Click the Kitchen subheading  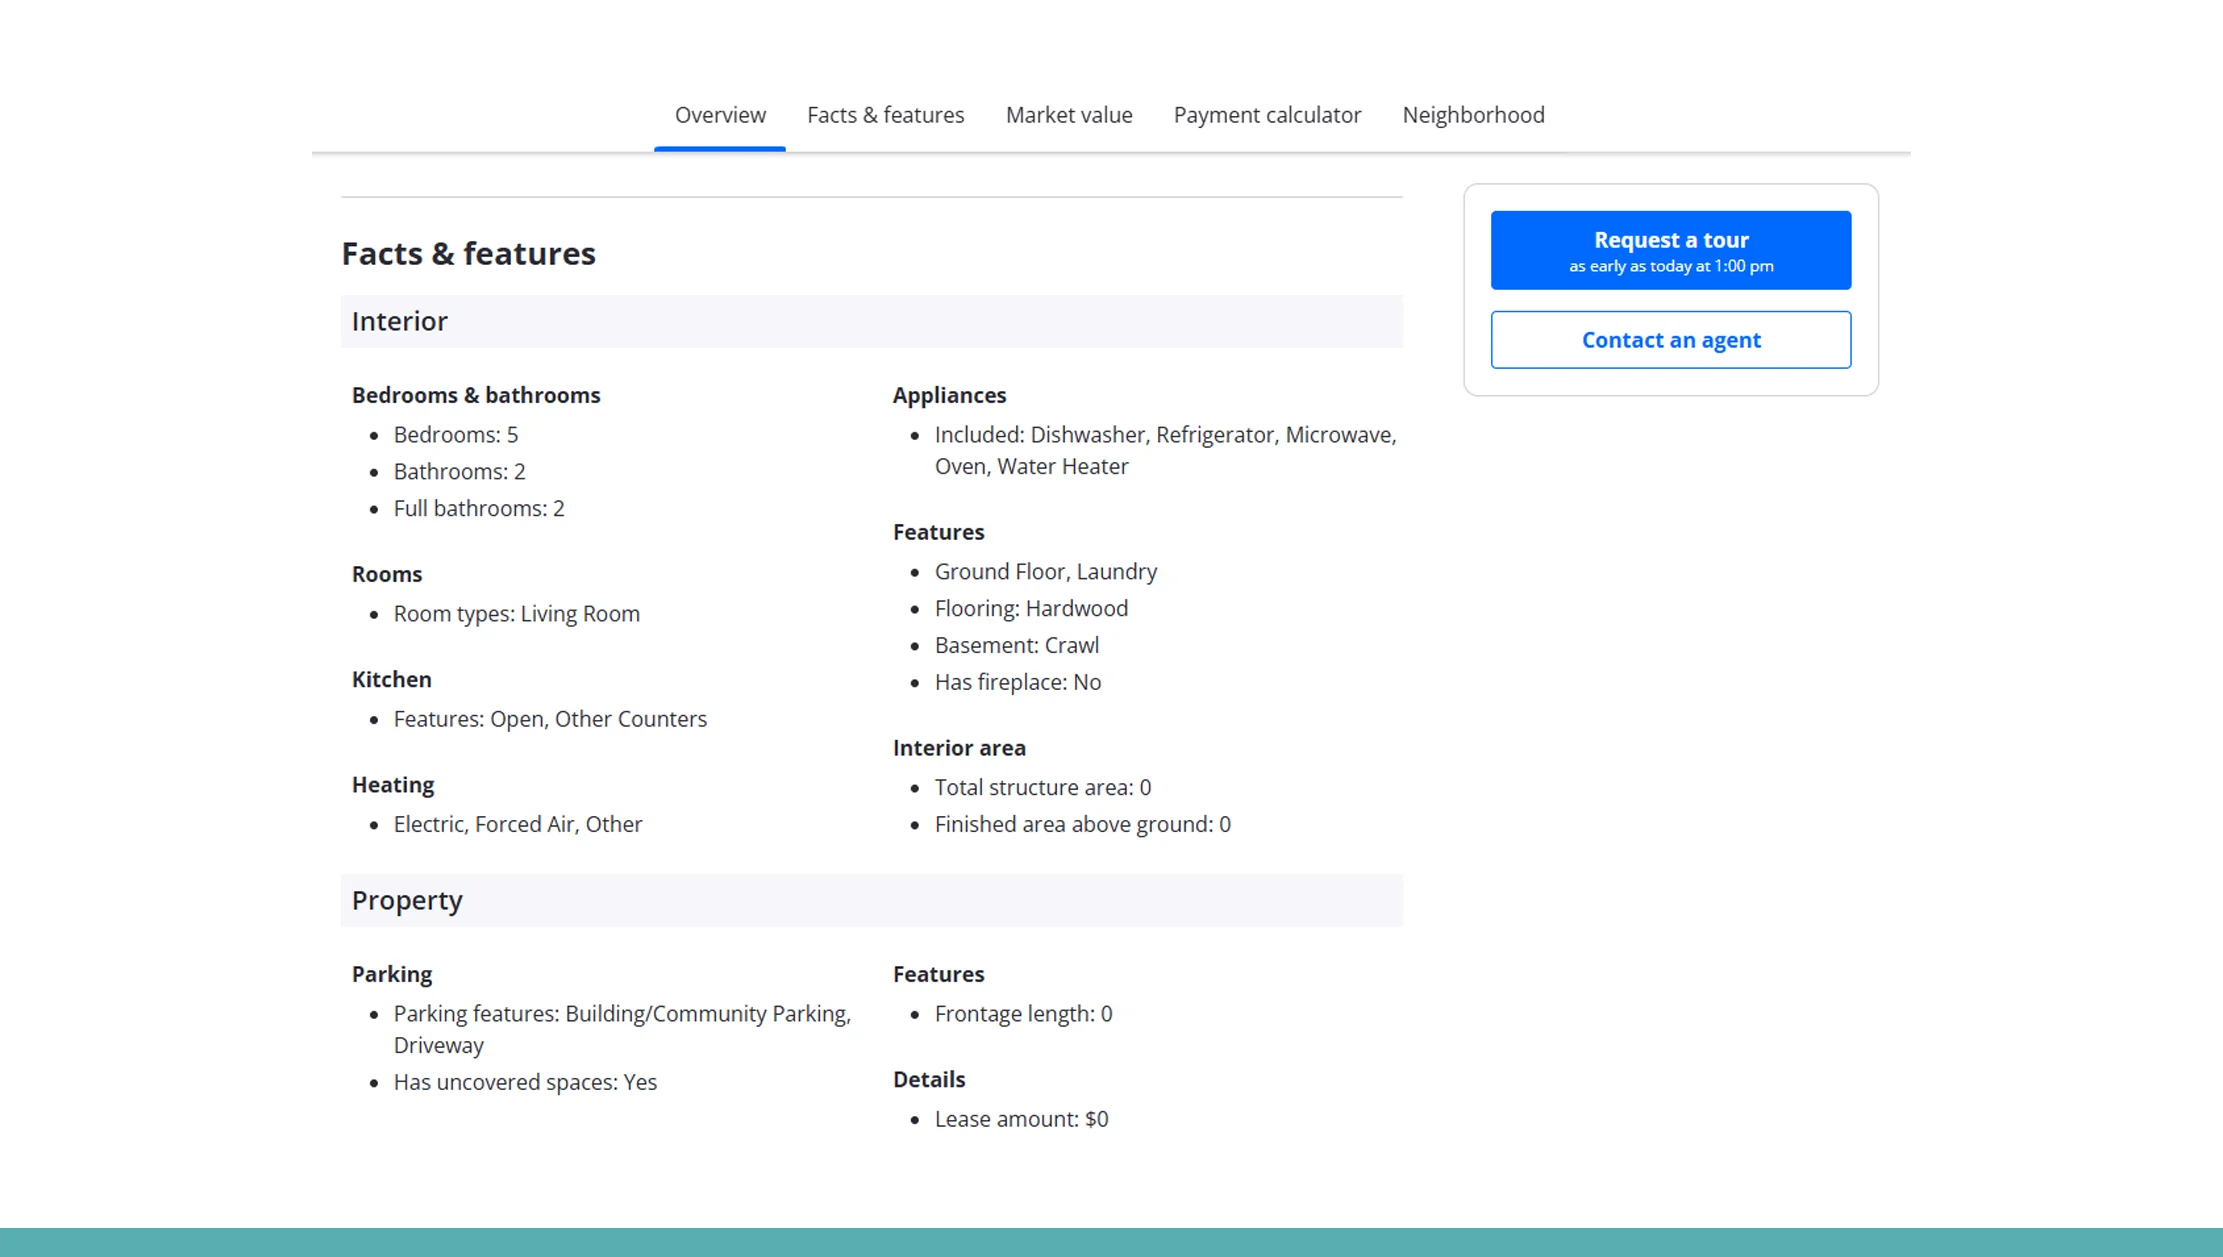391,679
